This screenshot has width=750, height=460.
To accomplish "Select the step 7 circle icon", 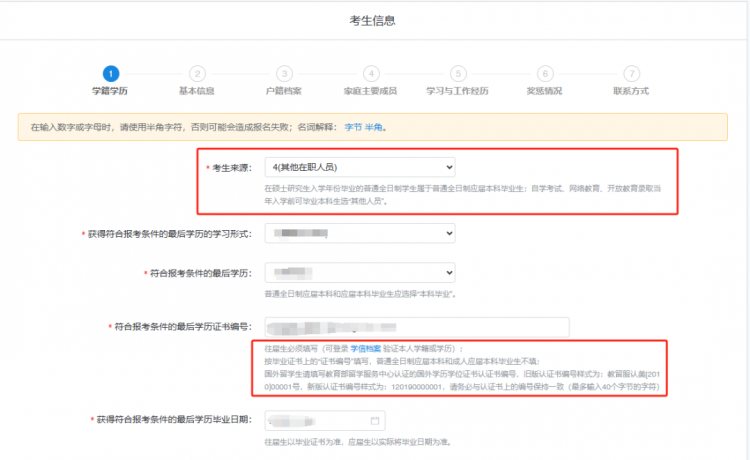I will [x=631, y=73].
